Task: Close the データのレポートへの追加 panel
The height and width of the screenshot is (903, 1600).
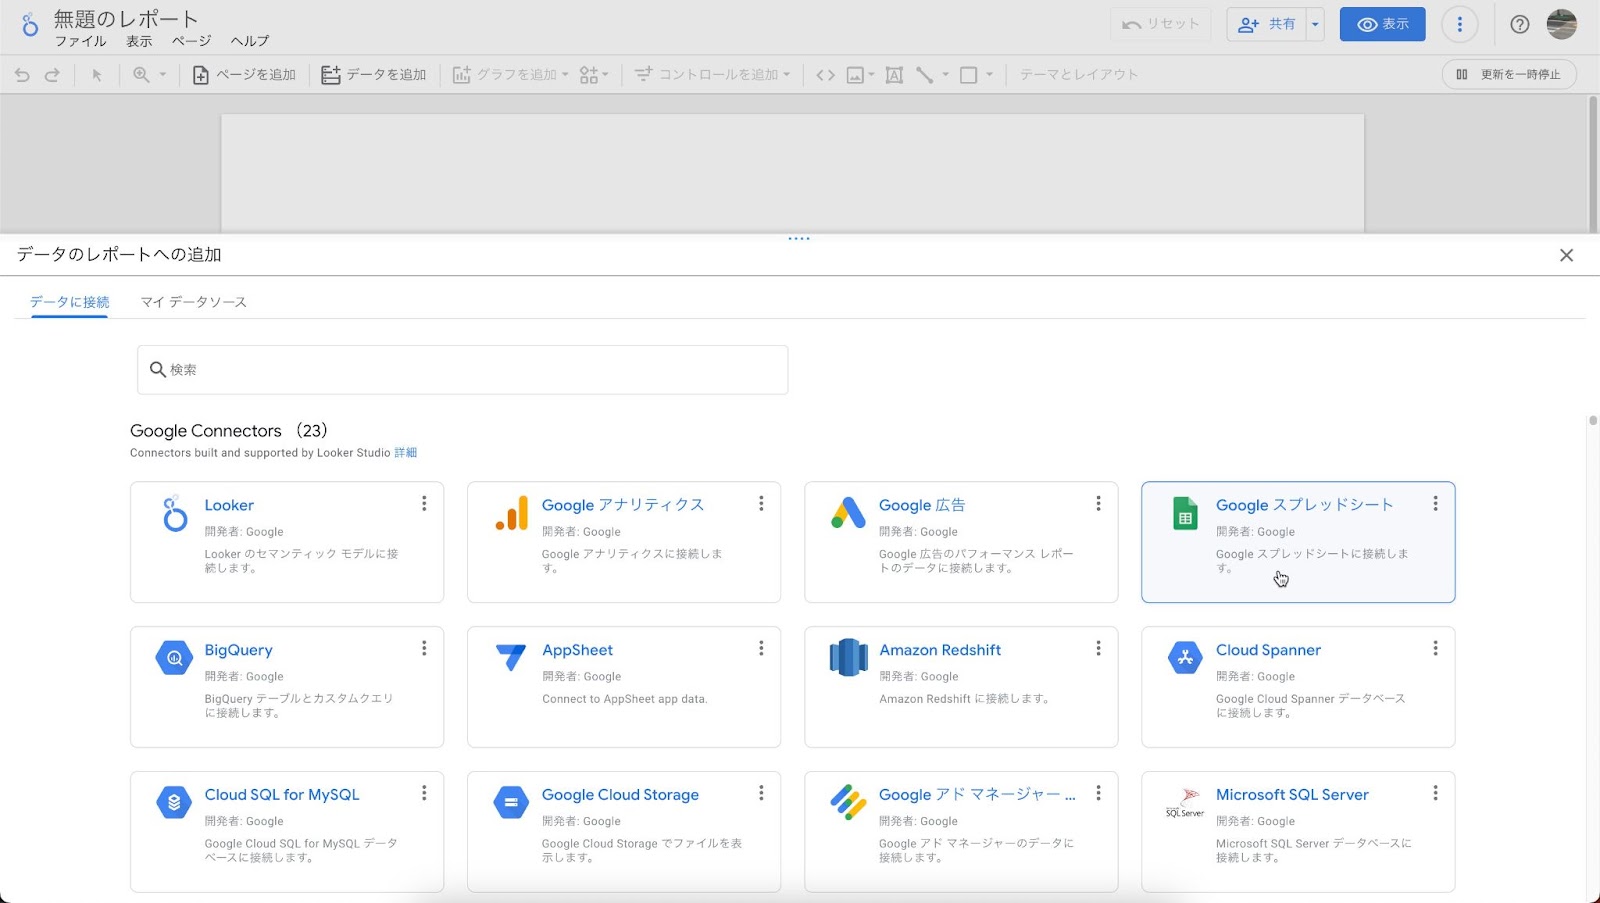Action: tap(1566, 255)
